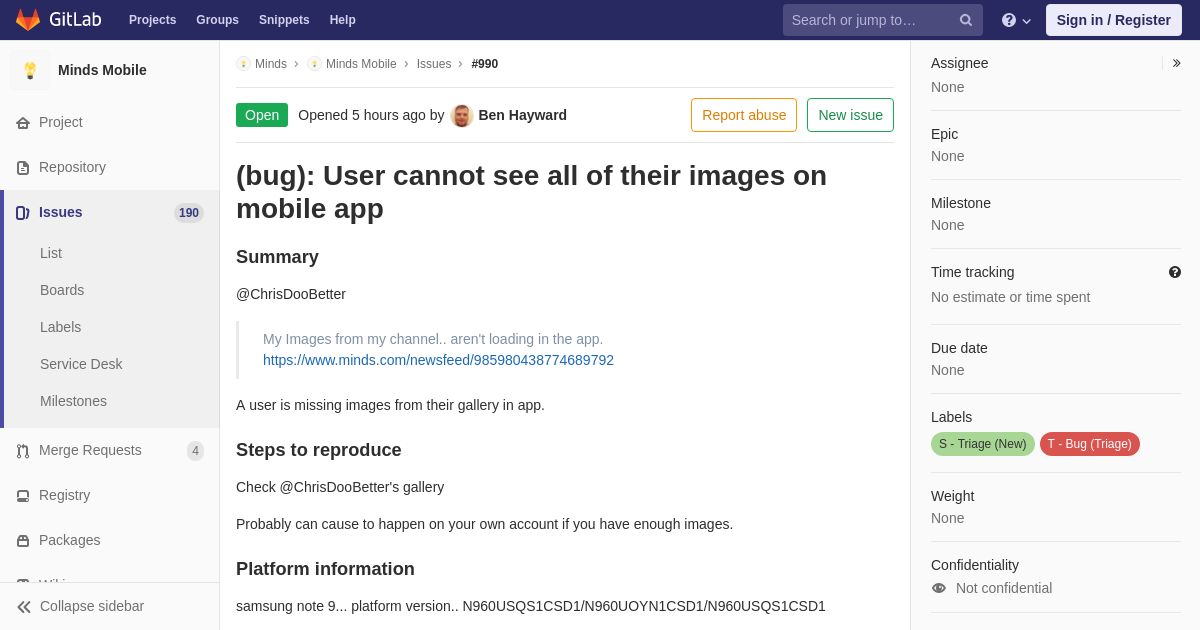
Task: Open the minds.com newsfeed link
Action: [x=438, y=360]
